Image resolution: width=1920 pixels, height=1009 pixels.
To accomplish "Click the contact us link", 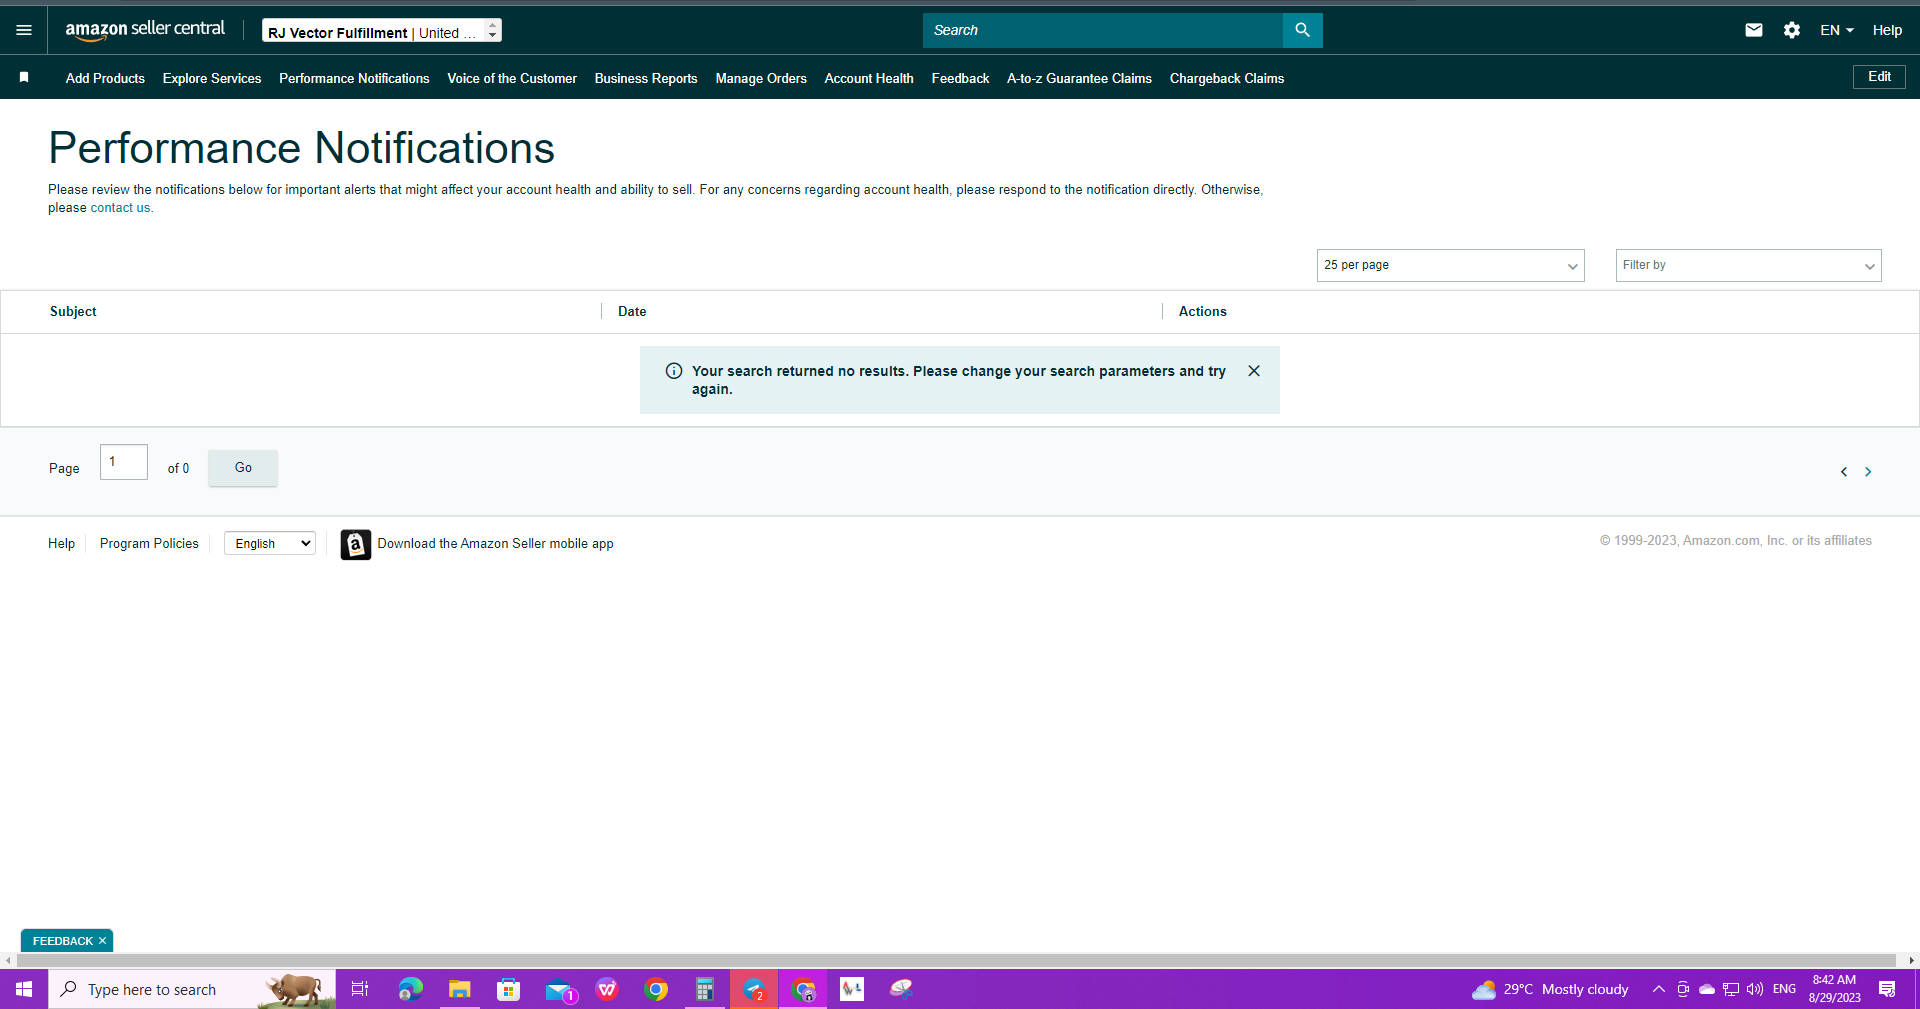I will coord(120,208).
